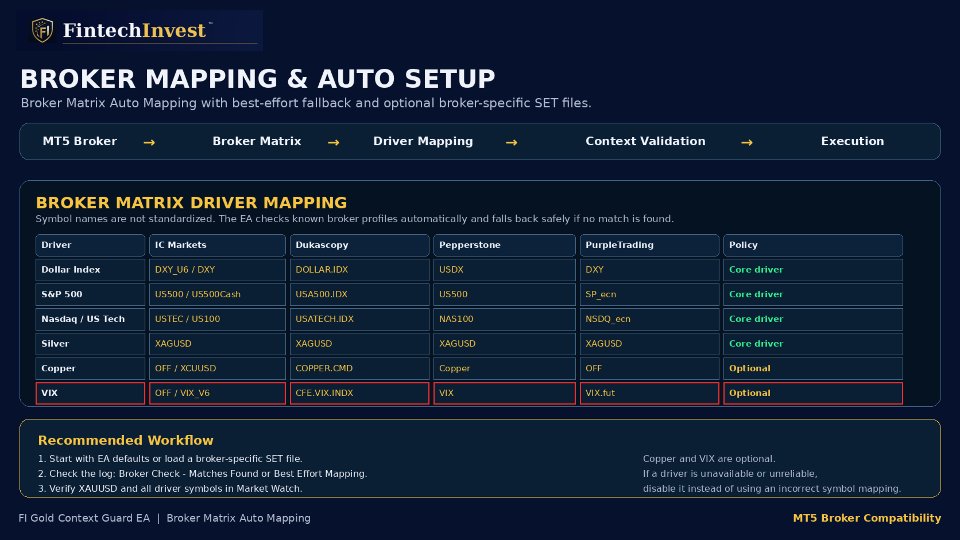Select the Copper row label
Screen dimensions: 960x540
(90, 369)
